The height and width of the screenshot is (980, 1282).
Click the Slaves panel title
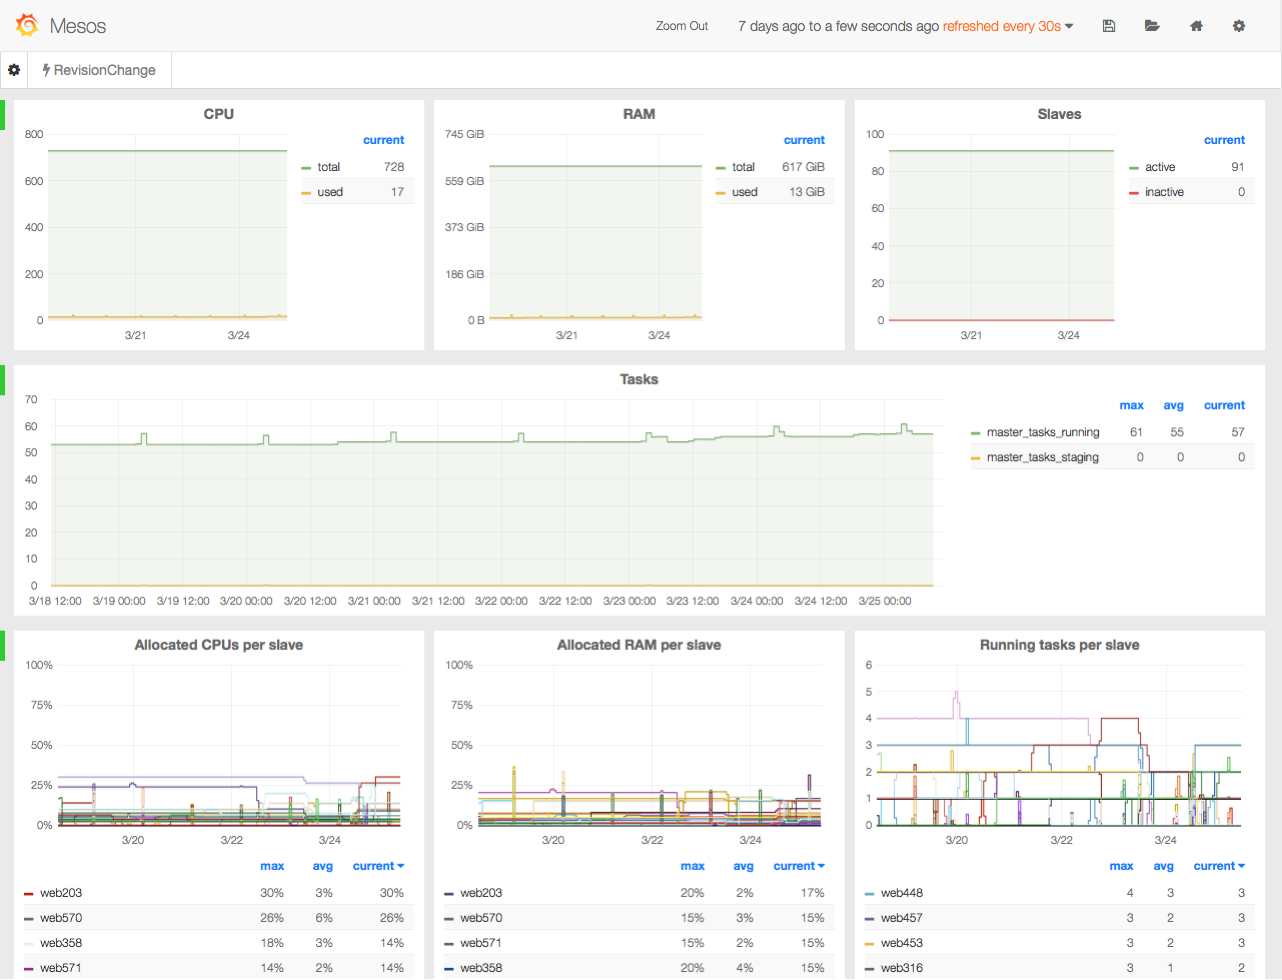(1059, 114)
